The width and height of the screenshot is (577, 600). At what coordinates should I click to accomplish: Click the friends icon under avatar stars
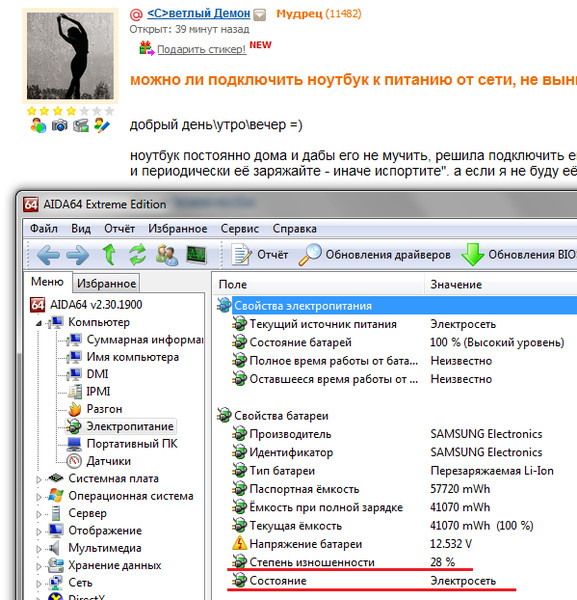point(38,125)
